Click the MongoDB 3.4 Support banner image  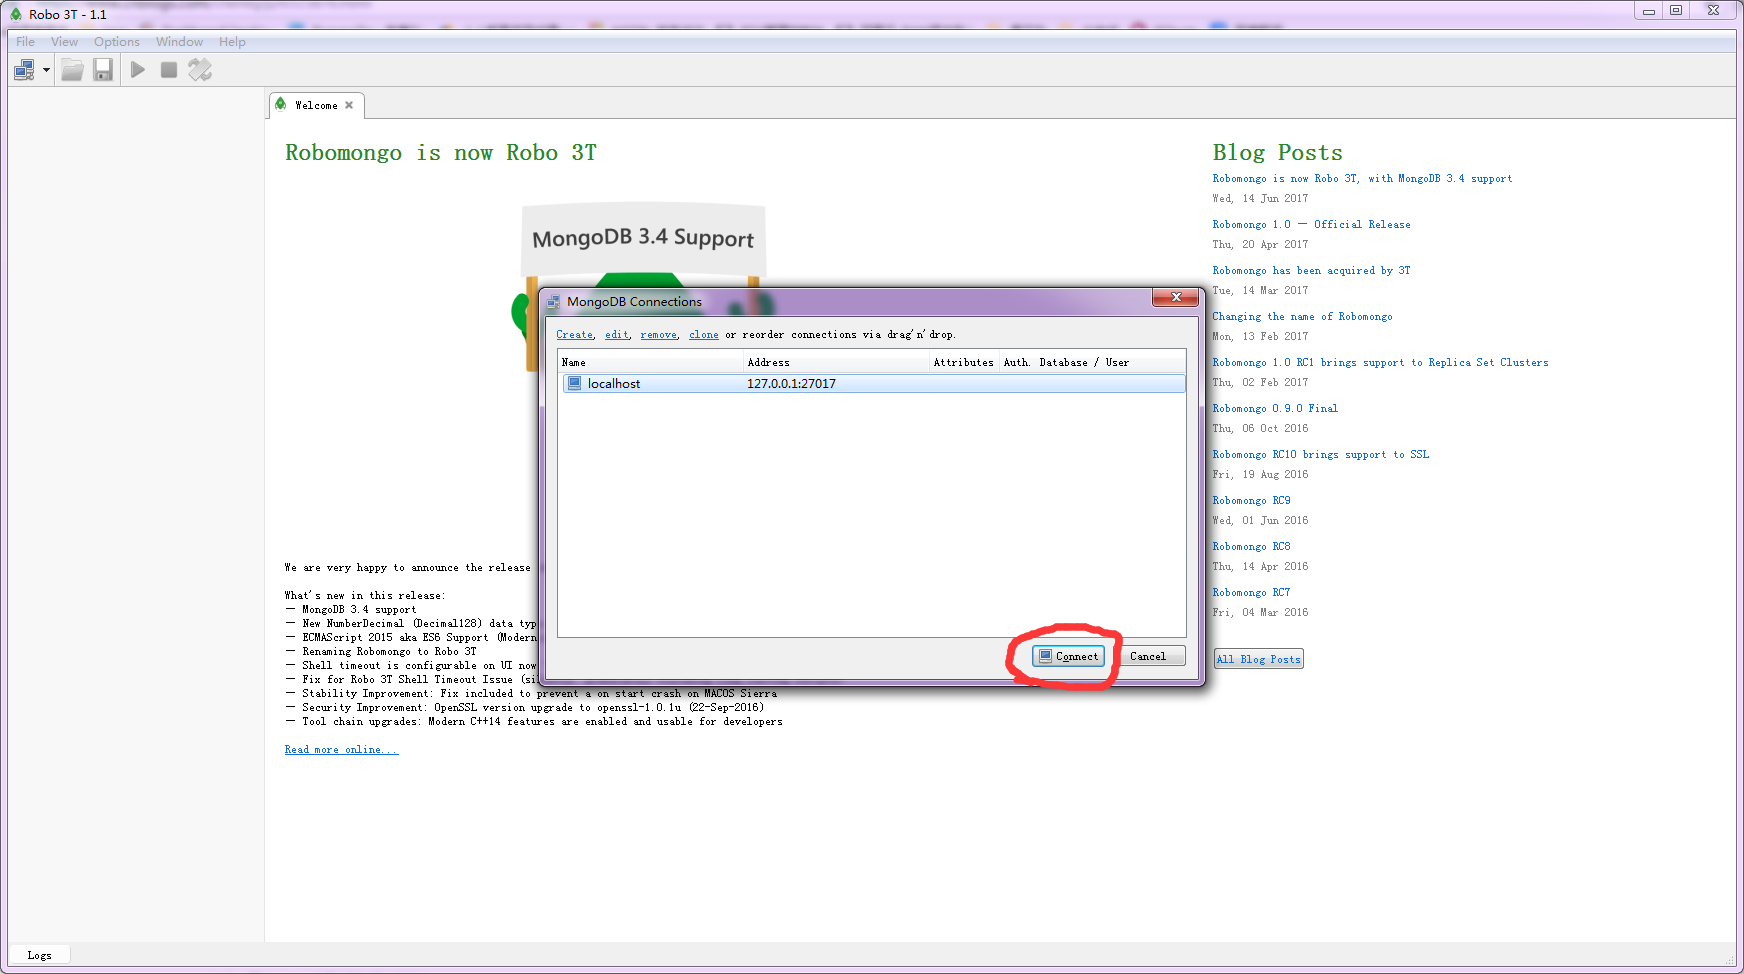click(643, 240)
